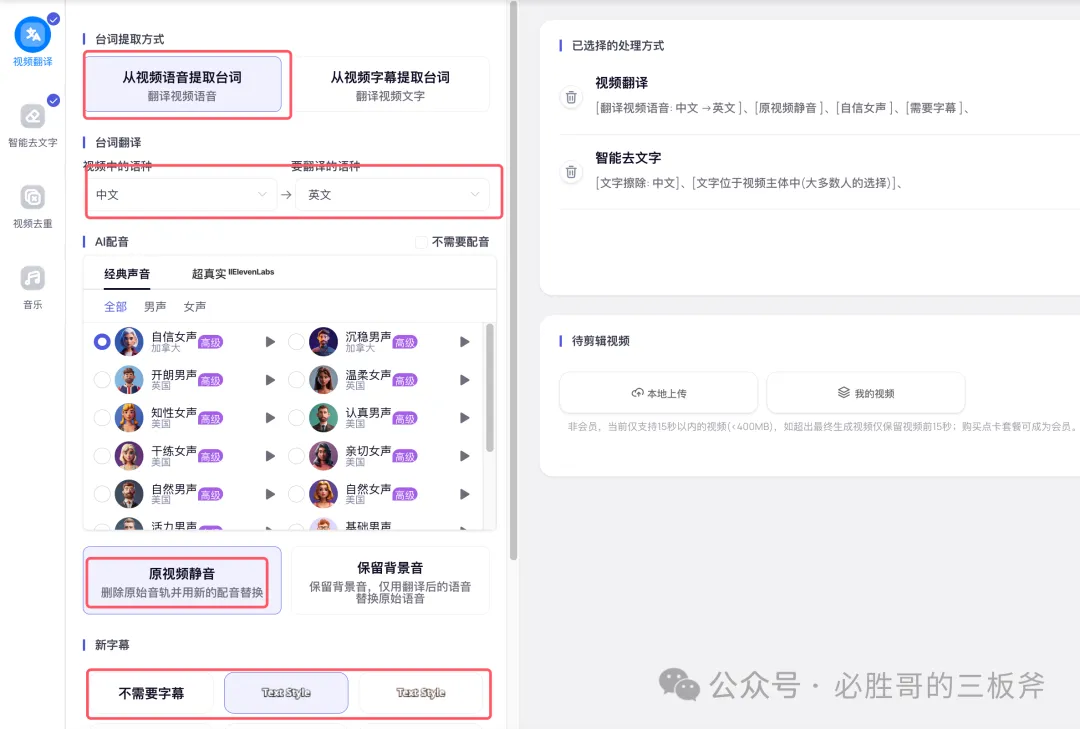
Task: Select the 亲切女声 radio button
Action: (296, 455)
